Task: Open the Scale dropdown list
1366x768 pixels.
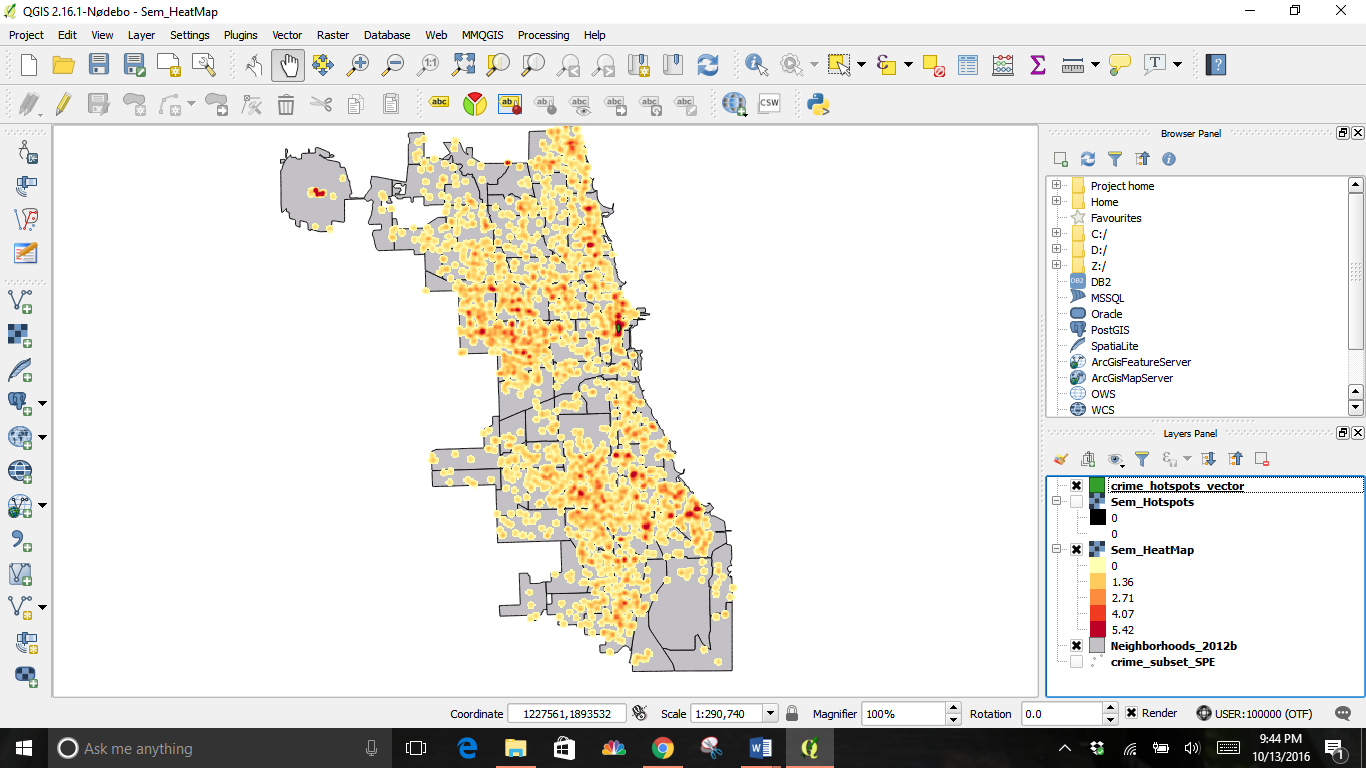Action: tap(770, 714)
